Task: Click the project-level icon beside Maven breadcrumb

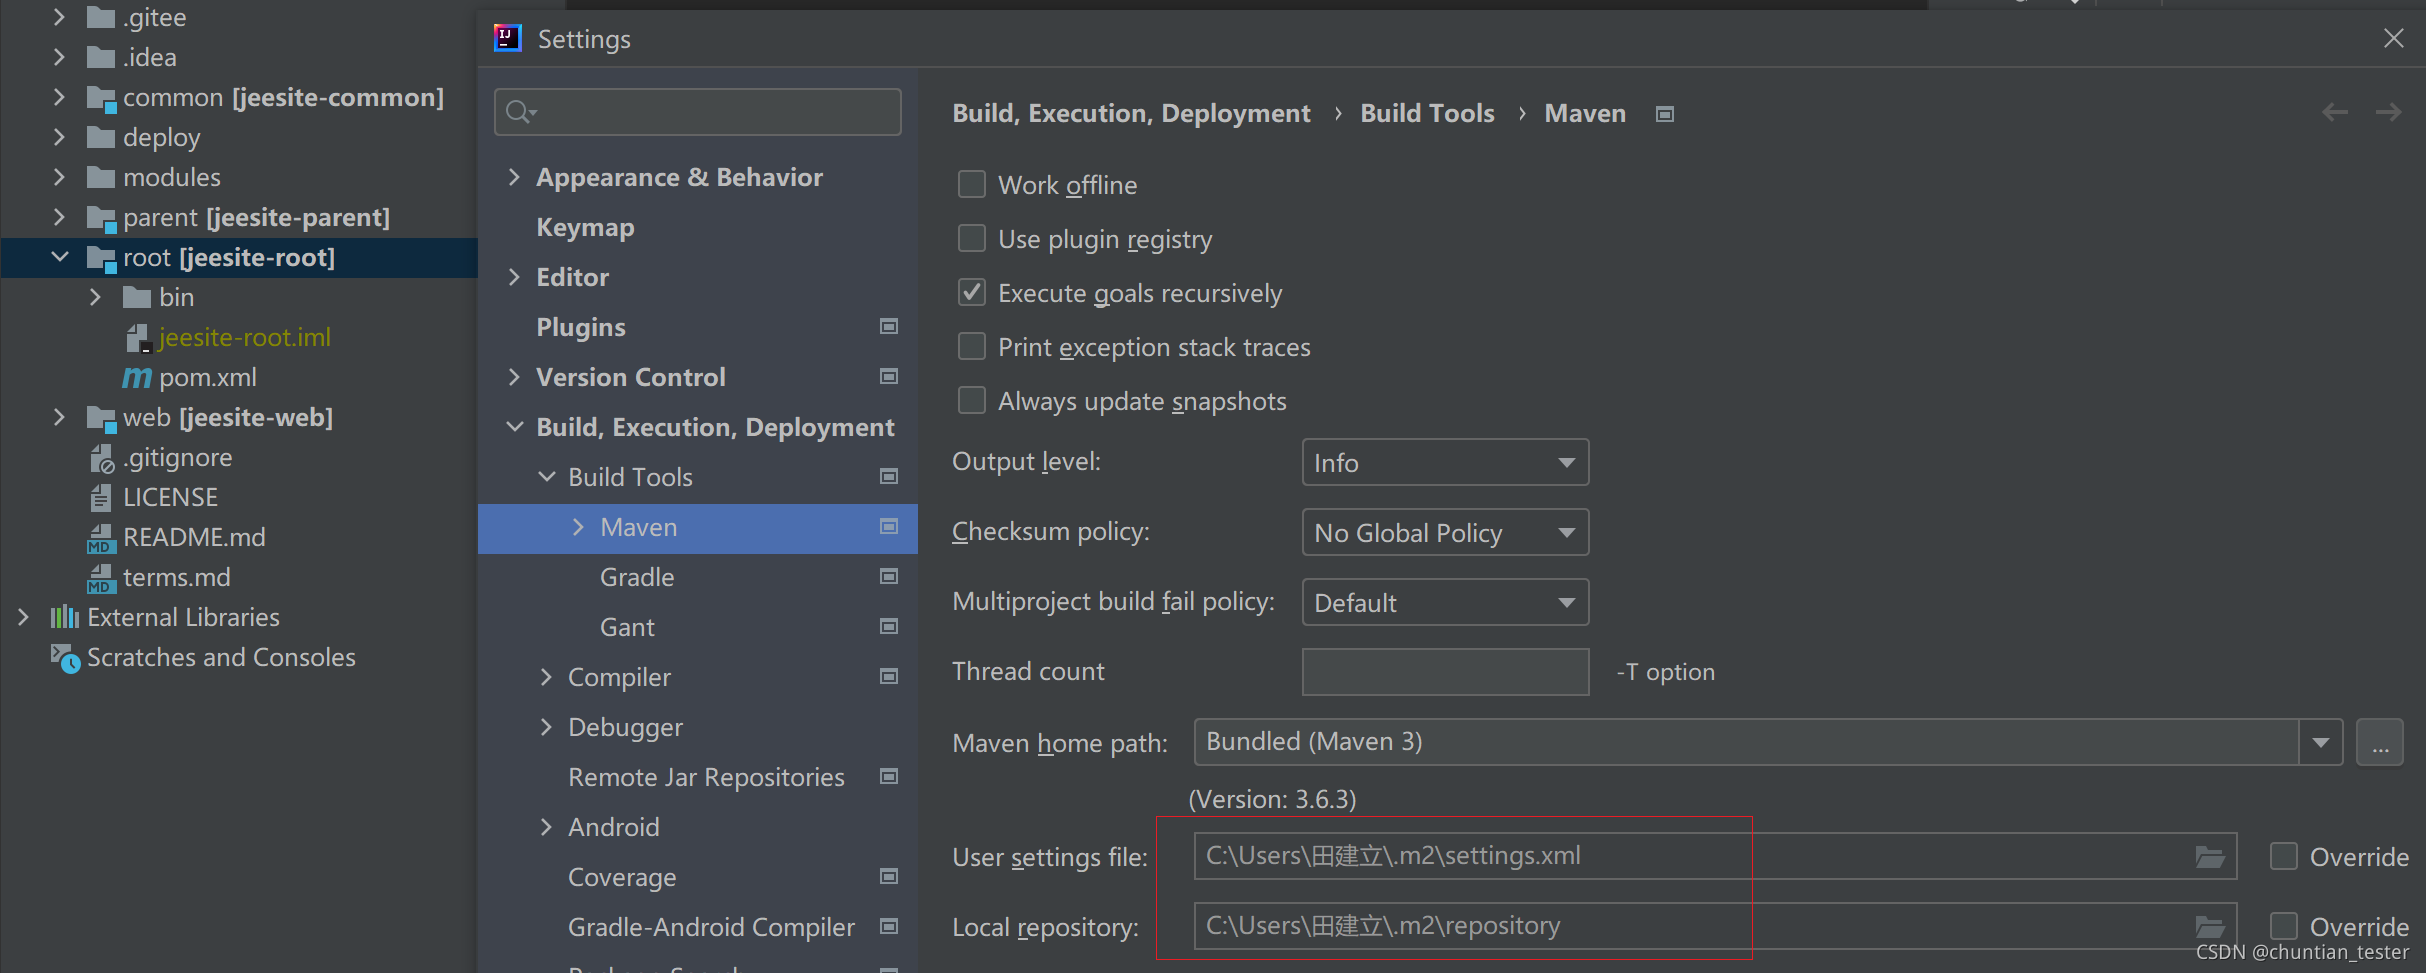Action: click(1665, 114)
